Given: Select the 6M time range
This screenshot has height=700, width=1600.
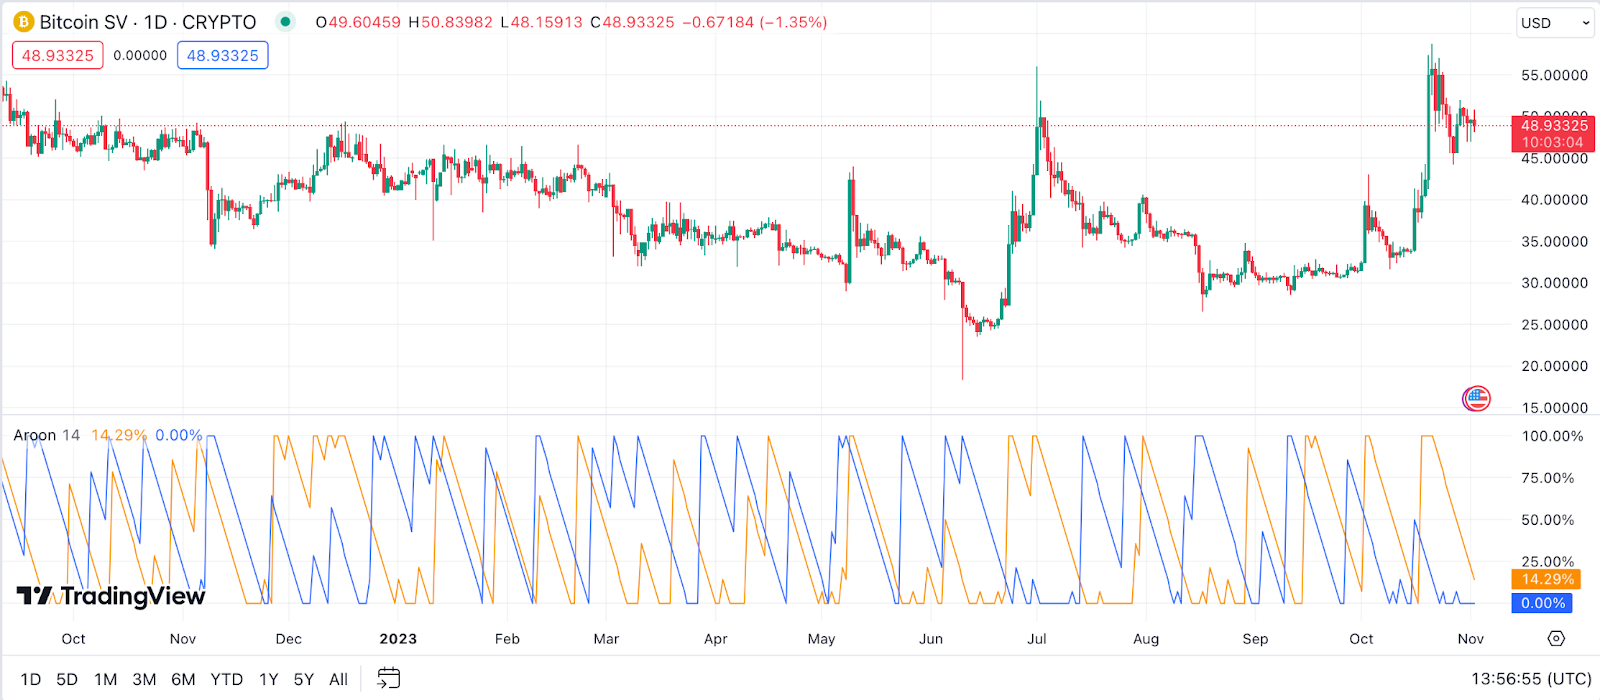Looking at the screenshot, I should (x=183, y=679).
